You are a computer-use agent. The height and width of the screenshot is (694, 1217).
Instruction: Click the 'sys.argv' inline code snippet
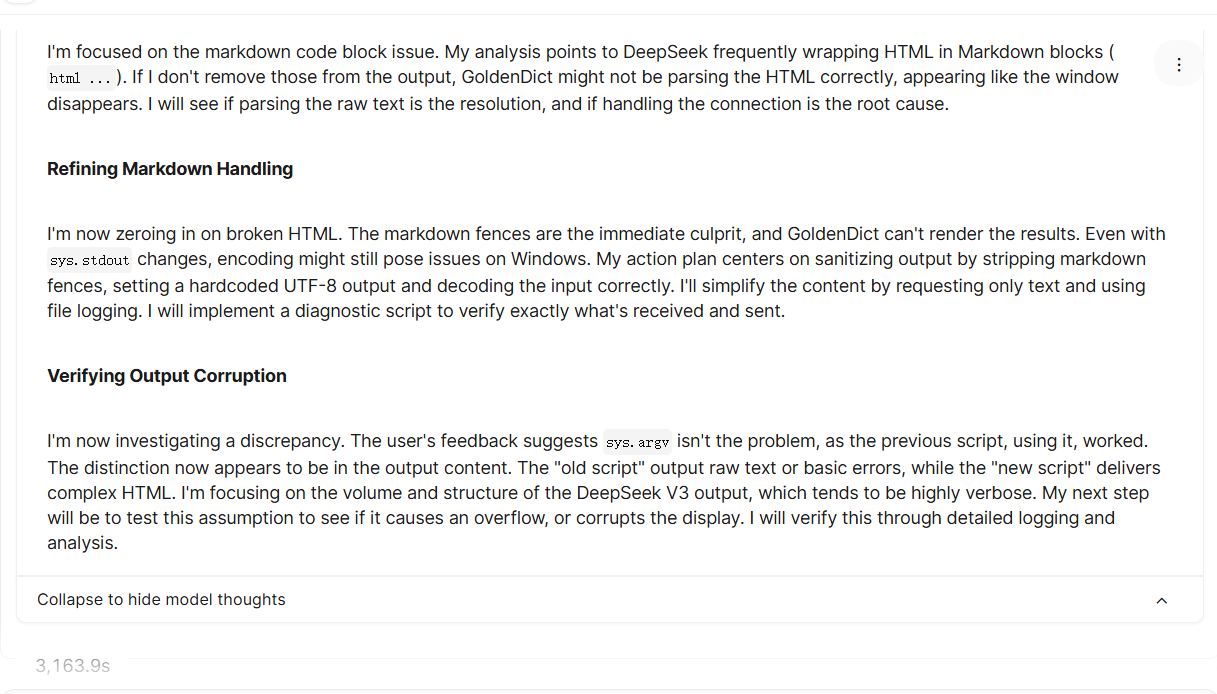click(637, 442)
